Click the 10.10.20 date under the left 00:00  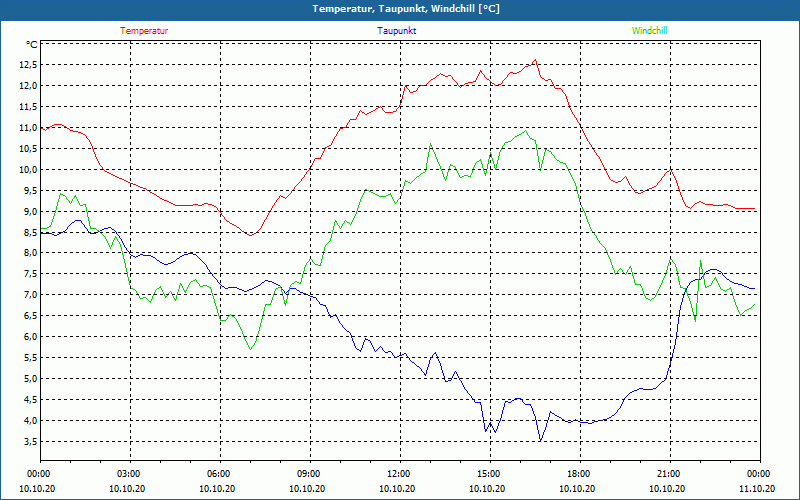(x=37, y=488)
